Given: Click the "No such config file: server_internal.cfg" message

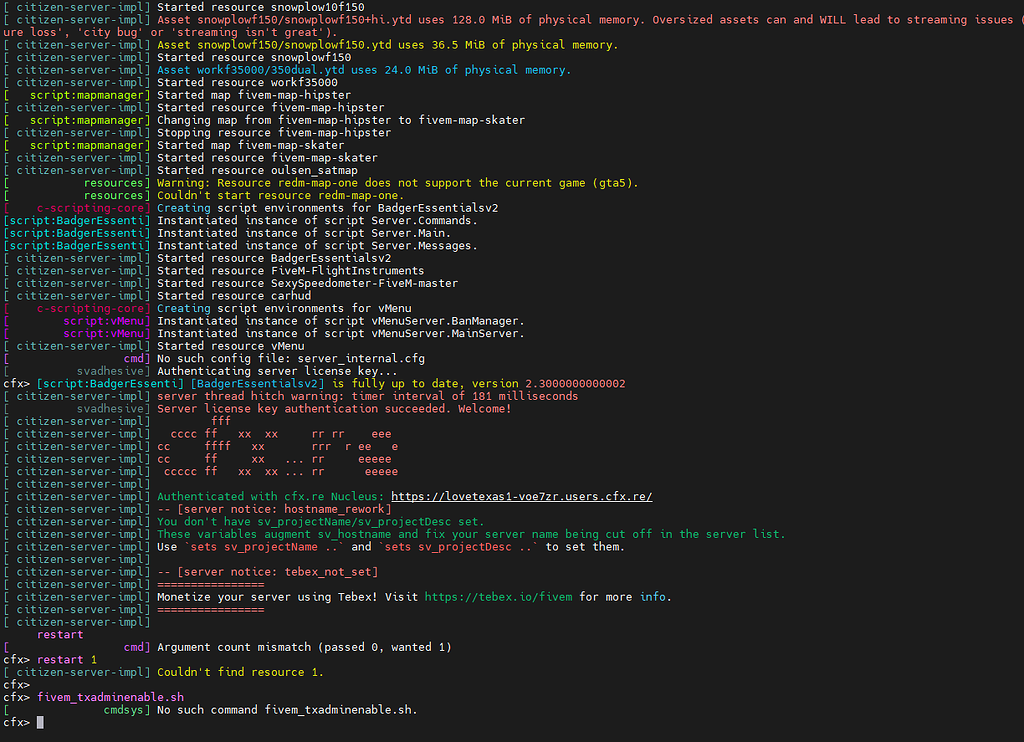Looking at the screenshot, I should 290,358.
